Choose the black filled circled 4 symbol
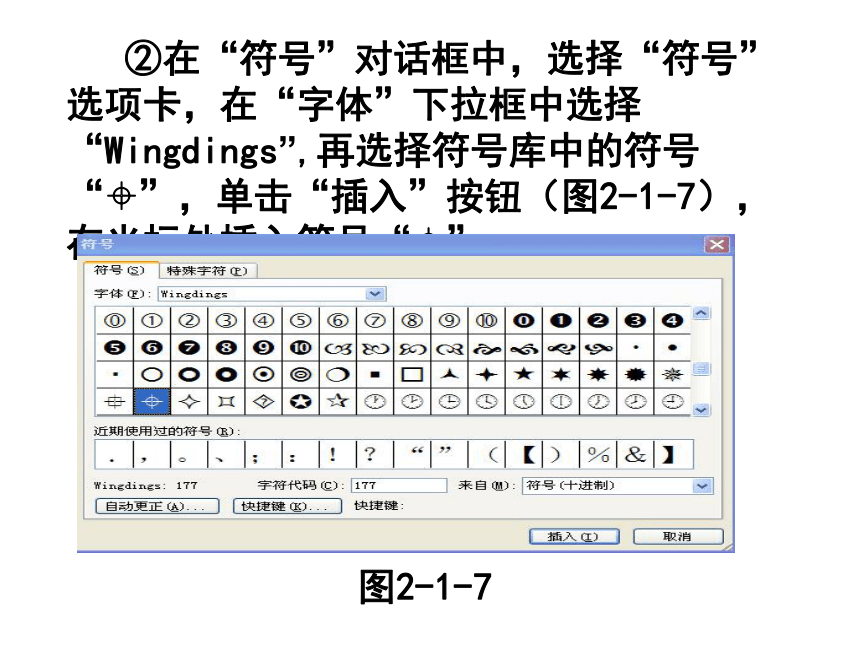Screen dimensions: 860x645 tap(672, 320)
